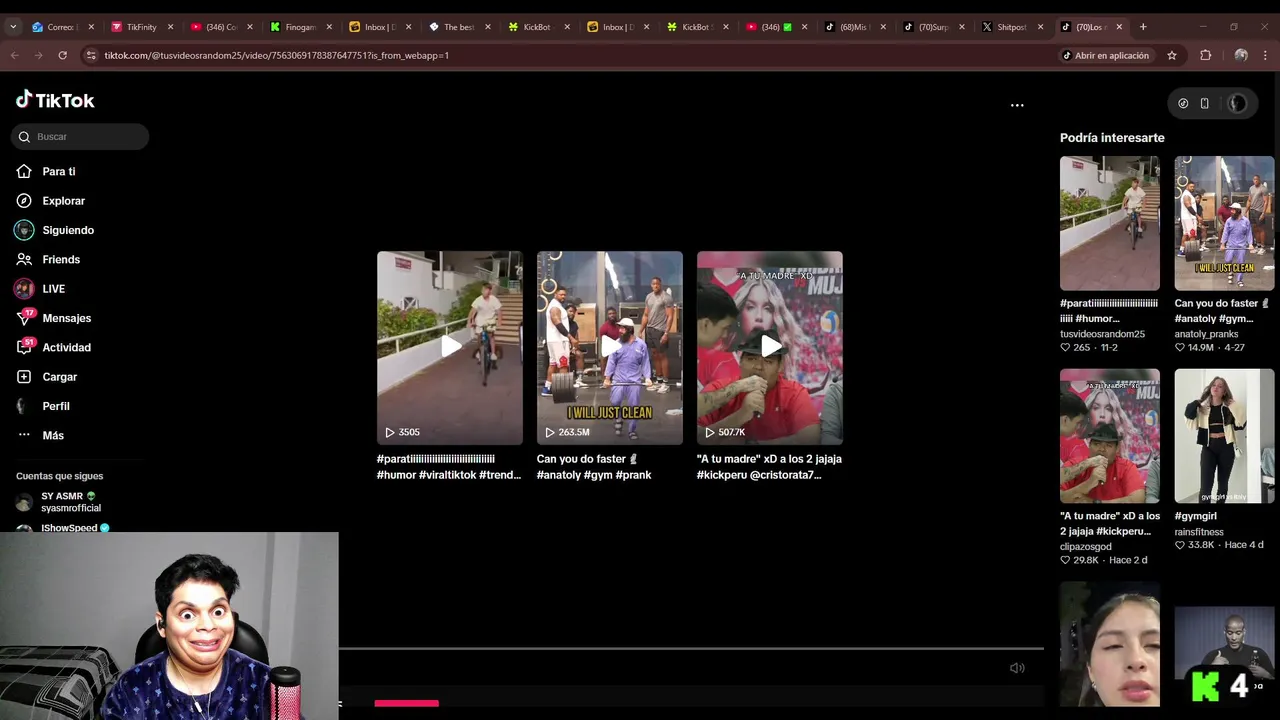
Task: Seek on the video progress bar
Action: point(690,649)
